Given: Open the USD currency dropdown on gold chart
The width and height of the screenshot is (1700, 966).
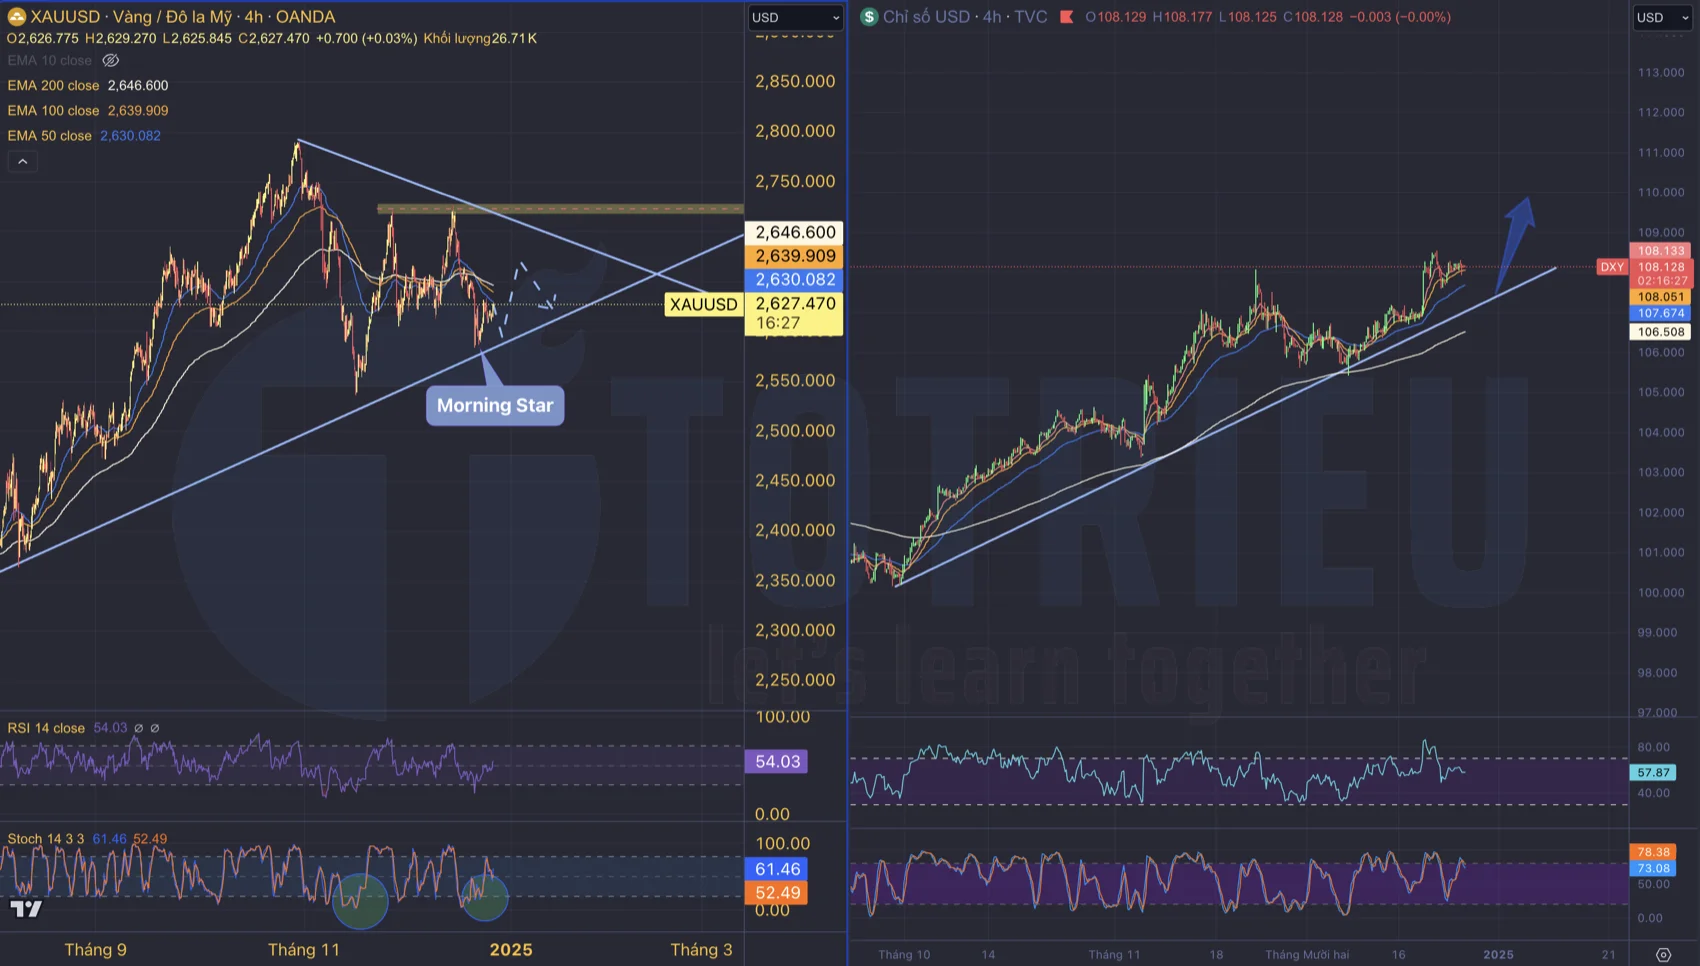Looking at the screenshot, I should click(795, 17).
